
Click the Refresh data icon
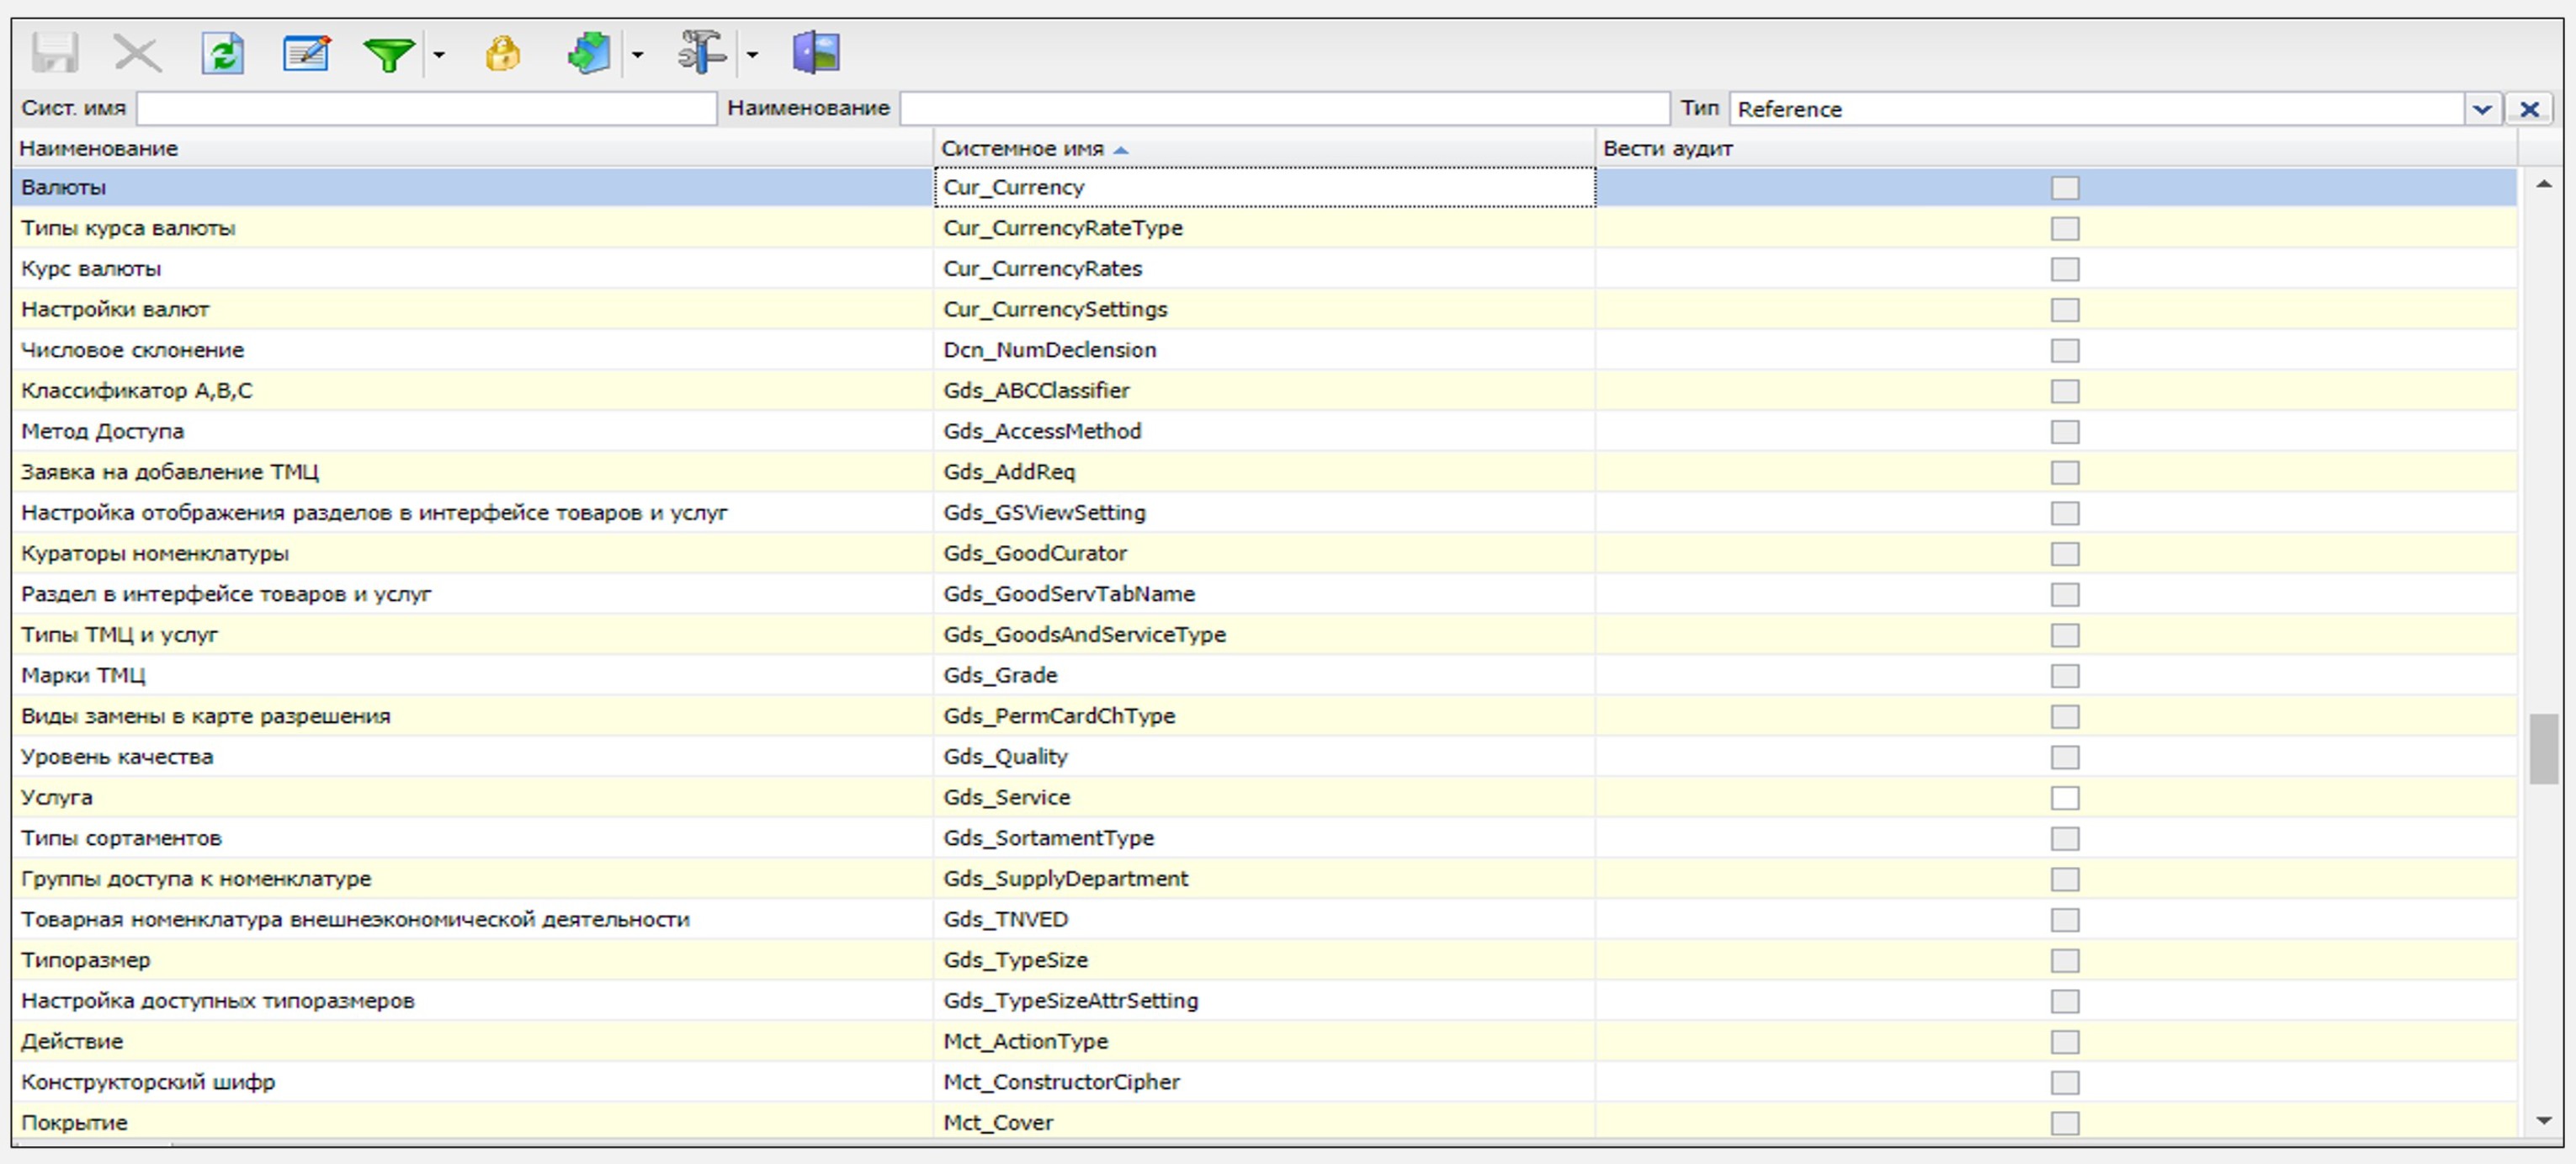tap(224, 53)
